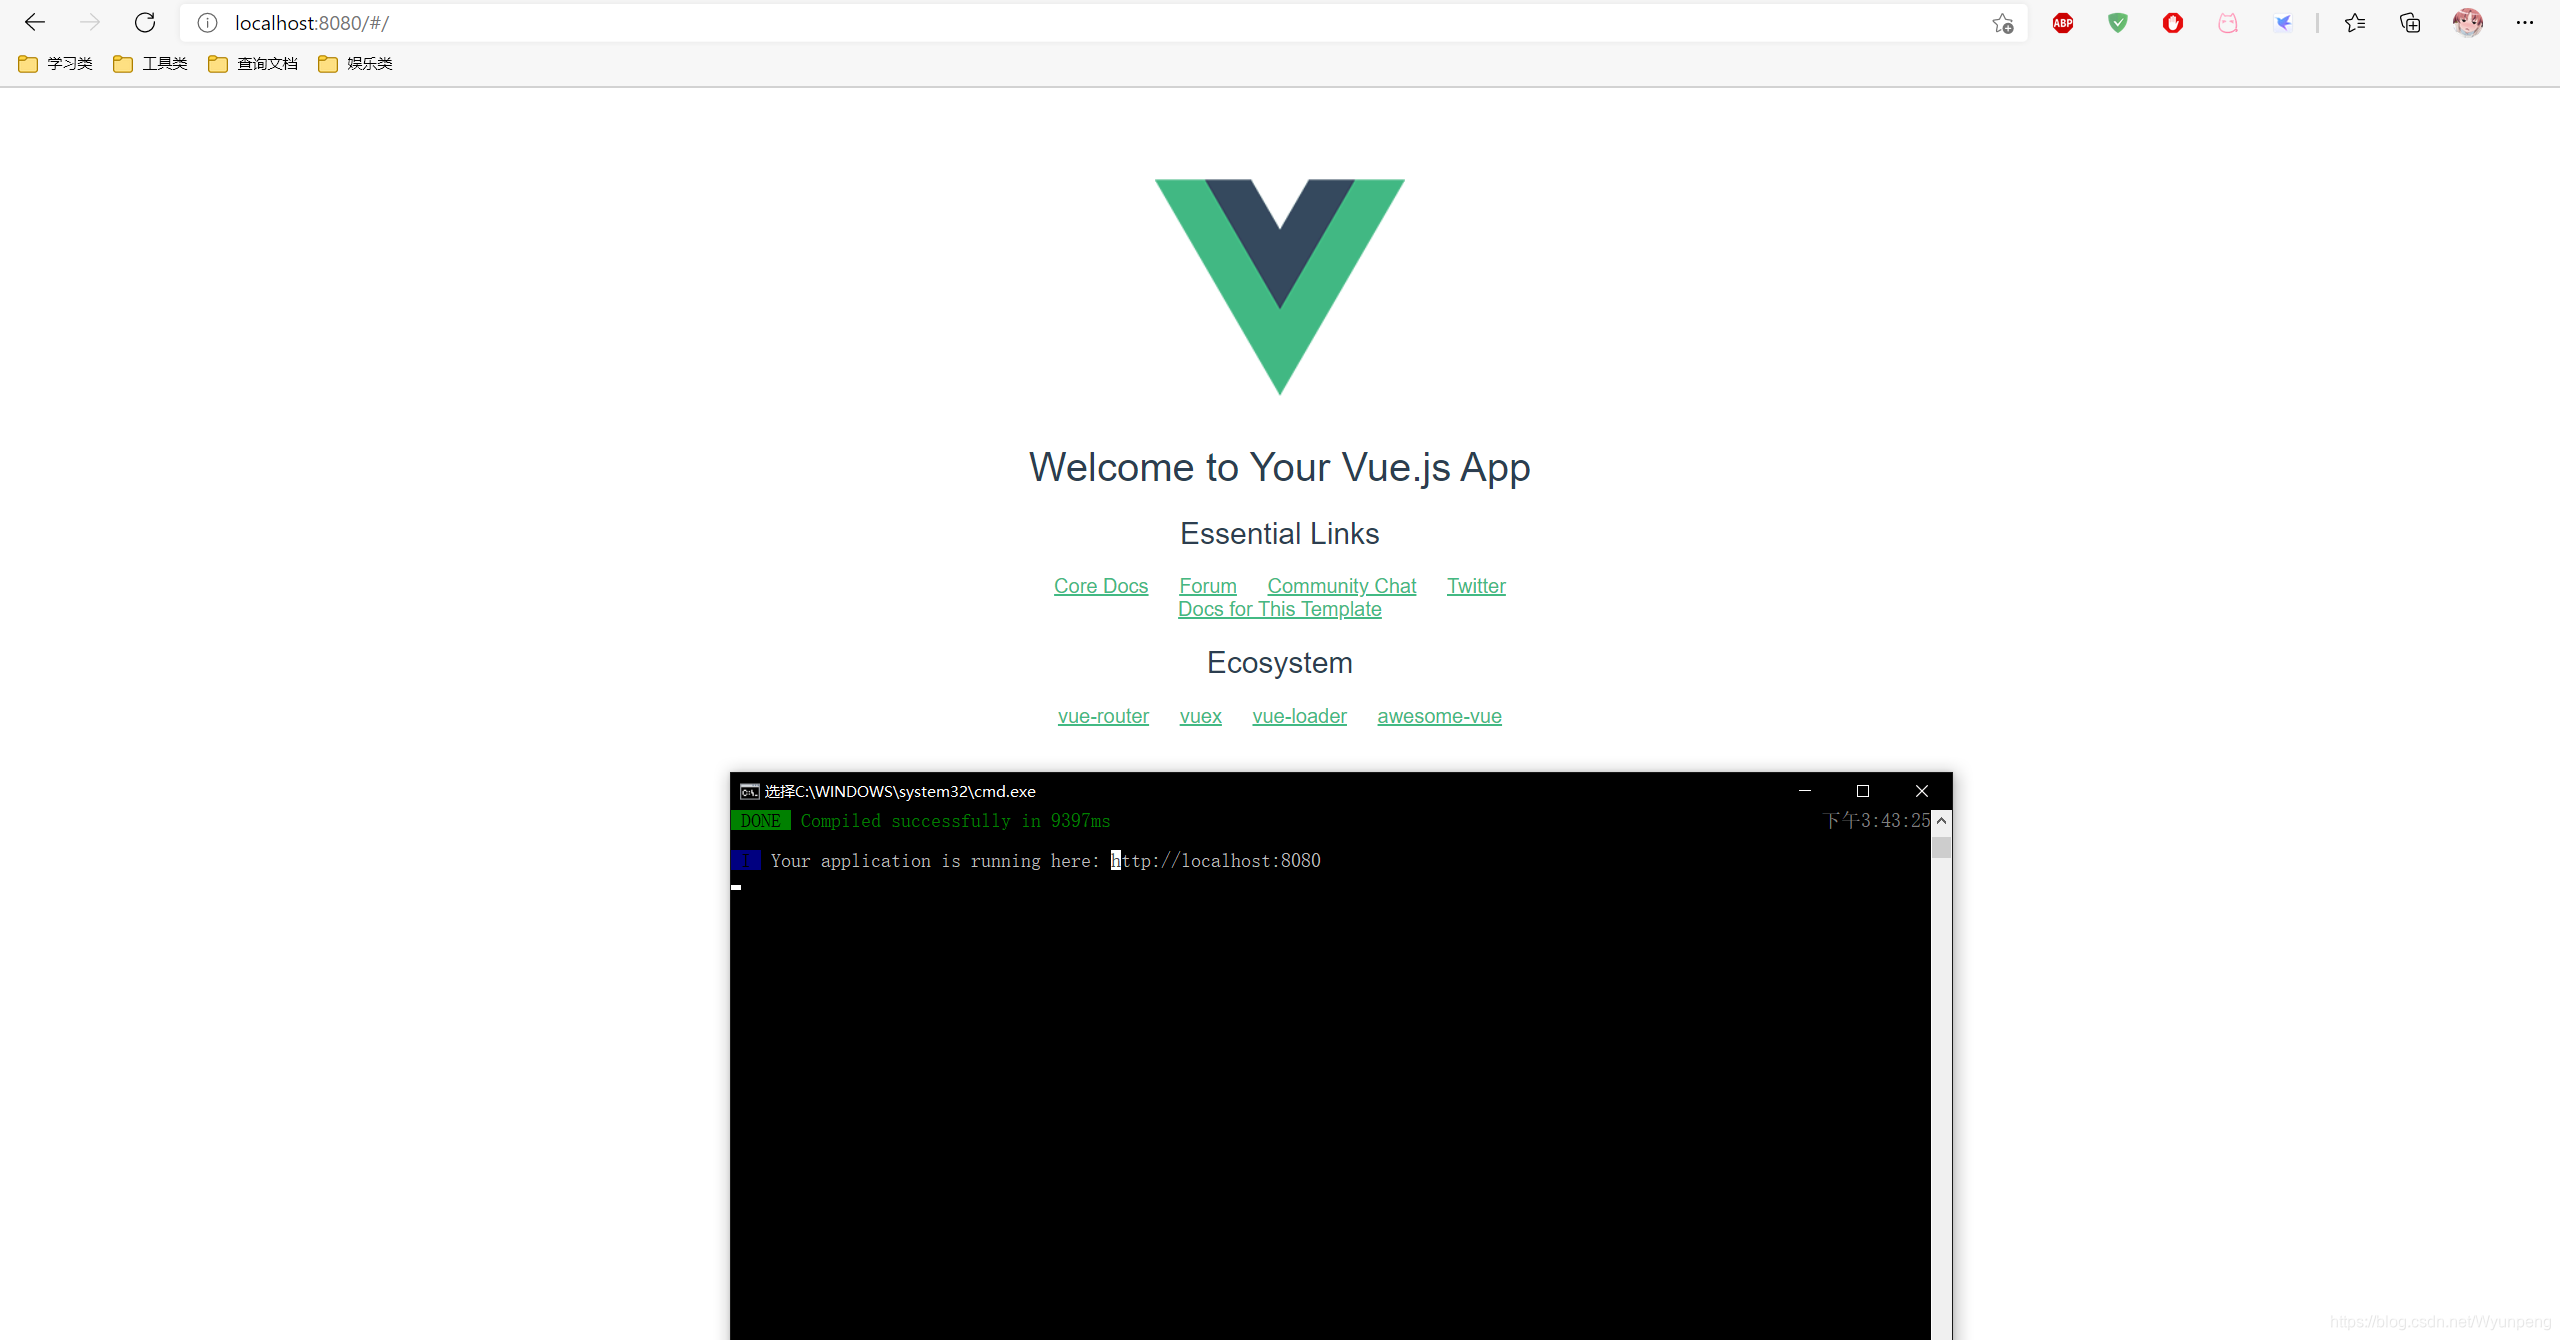2560x1340 pixels.
Task: Minimize the cmd.exe window
Action: coord(1805,791)
